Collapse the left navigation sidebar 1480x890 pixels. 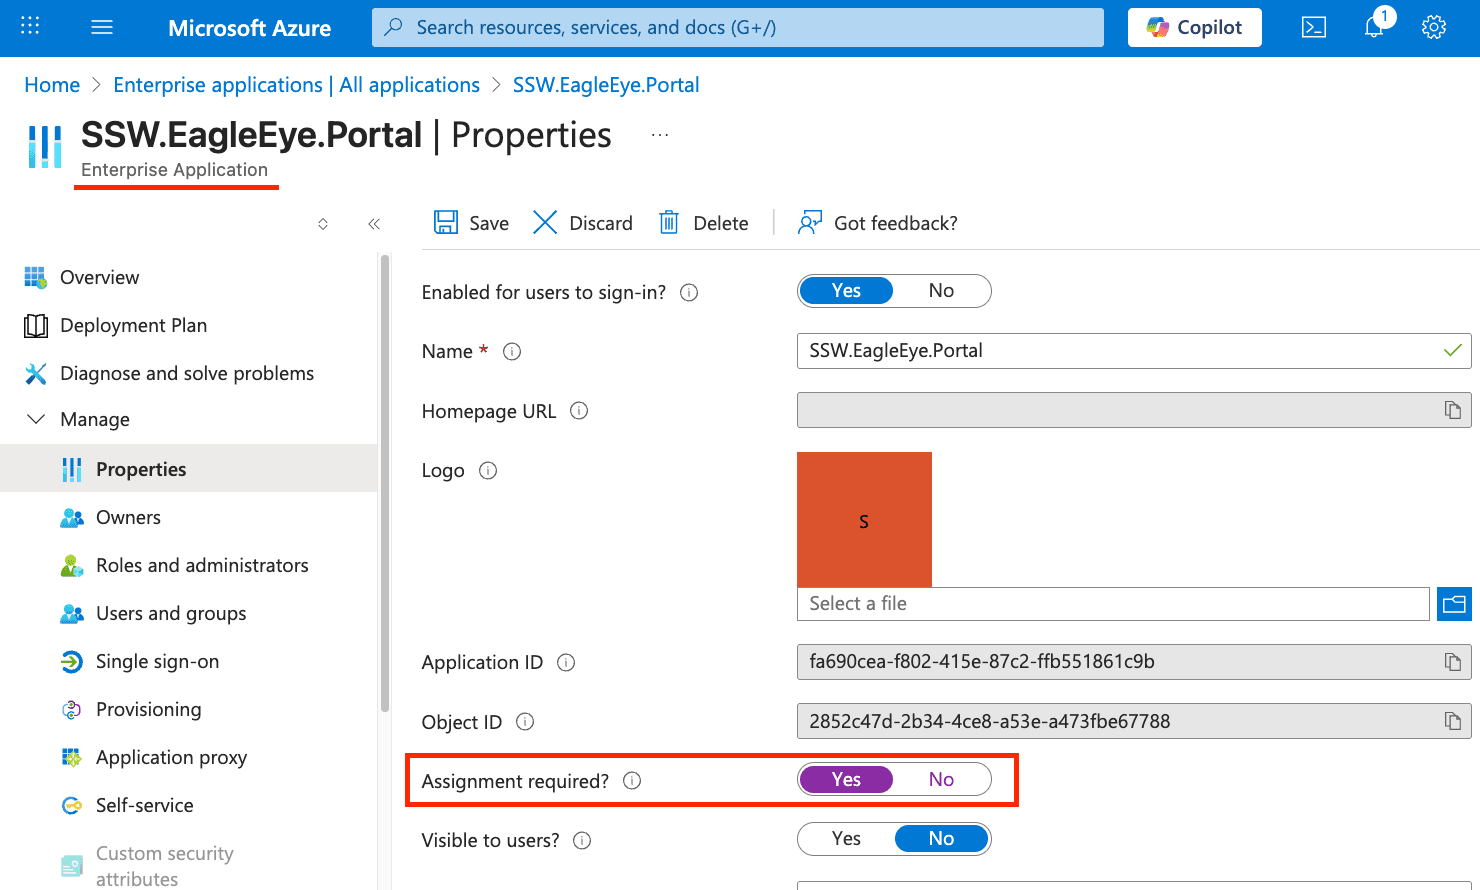[374, 224]
